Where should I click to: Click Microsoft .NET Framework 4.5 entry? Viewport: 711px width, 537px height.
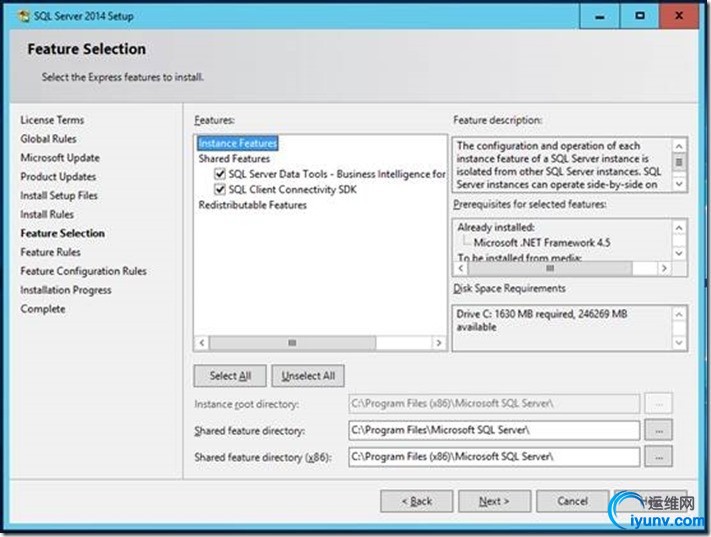pos(541,243)
